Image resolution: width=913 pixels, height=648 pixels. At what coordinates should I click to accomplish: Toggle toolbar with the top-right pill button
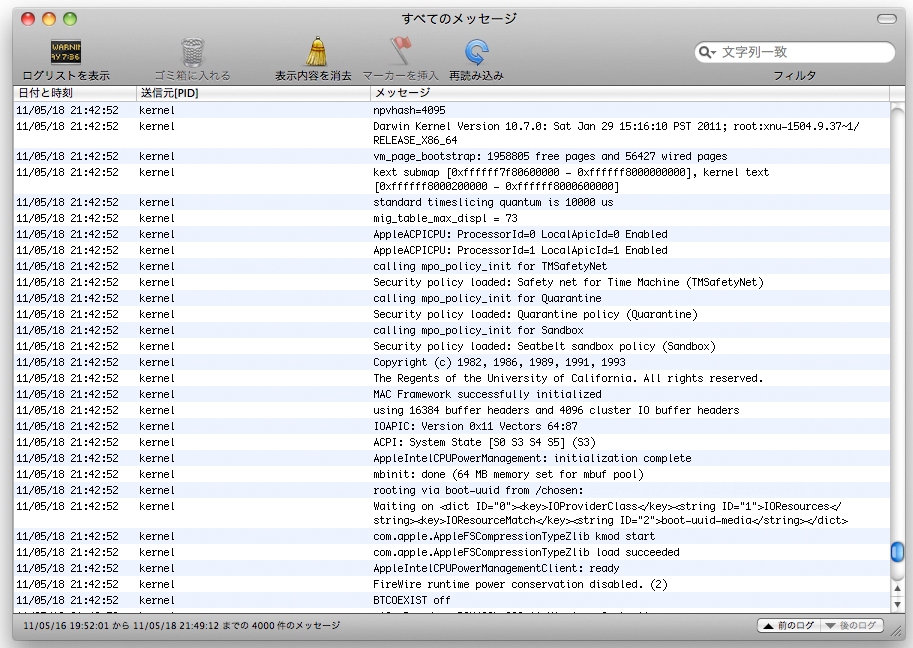887,19
